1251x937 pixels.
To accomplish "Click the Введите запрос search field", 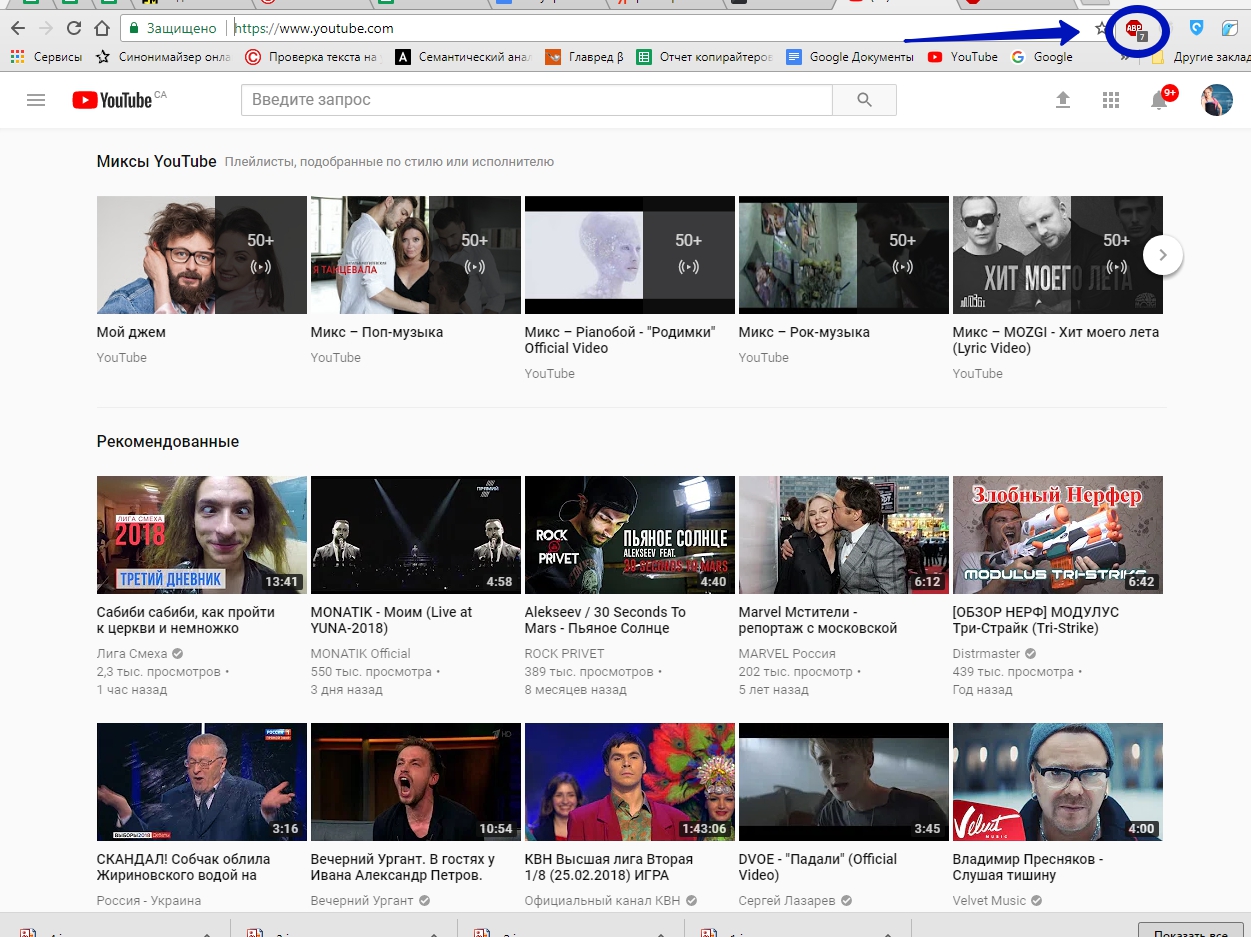I will (x=536, y=100).
